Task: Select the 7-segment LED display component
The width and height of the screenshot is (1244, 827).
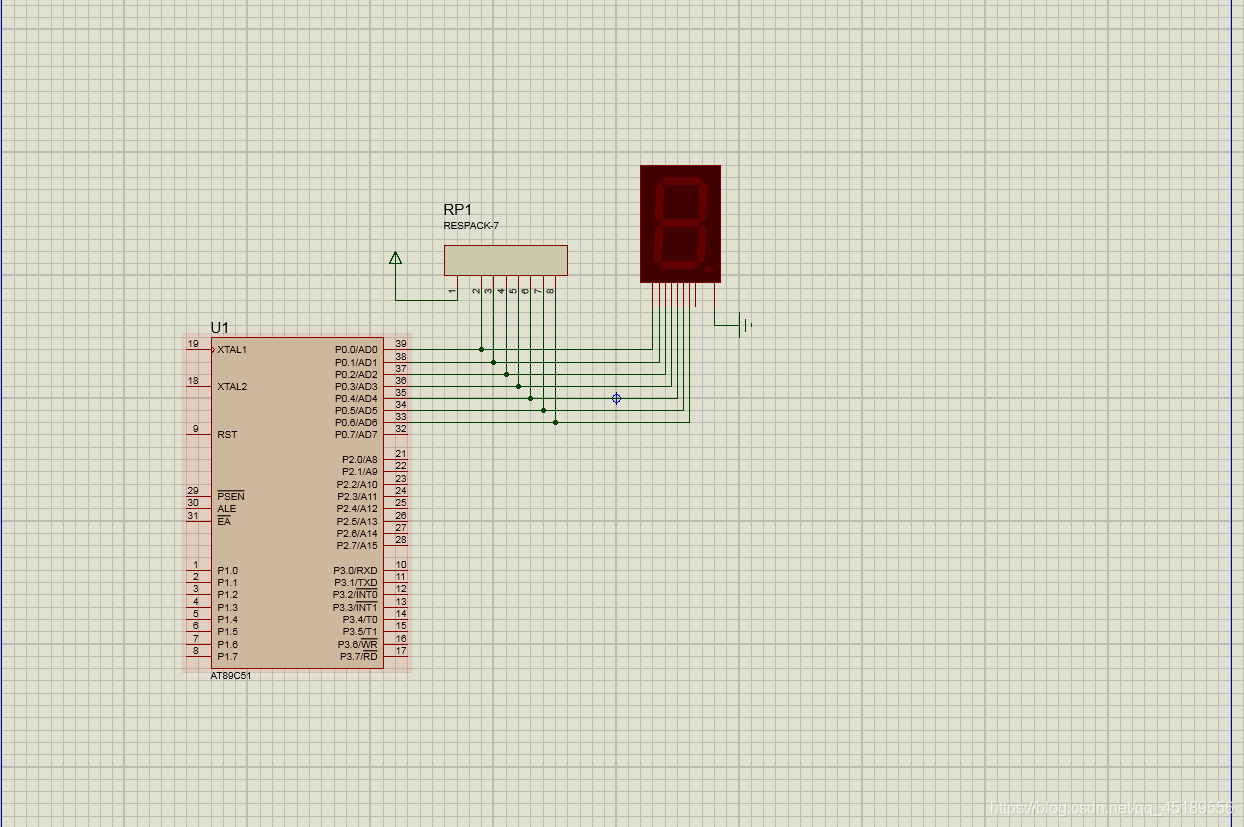Action: point(680,224)
